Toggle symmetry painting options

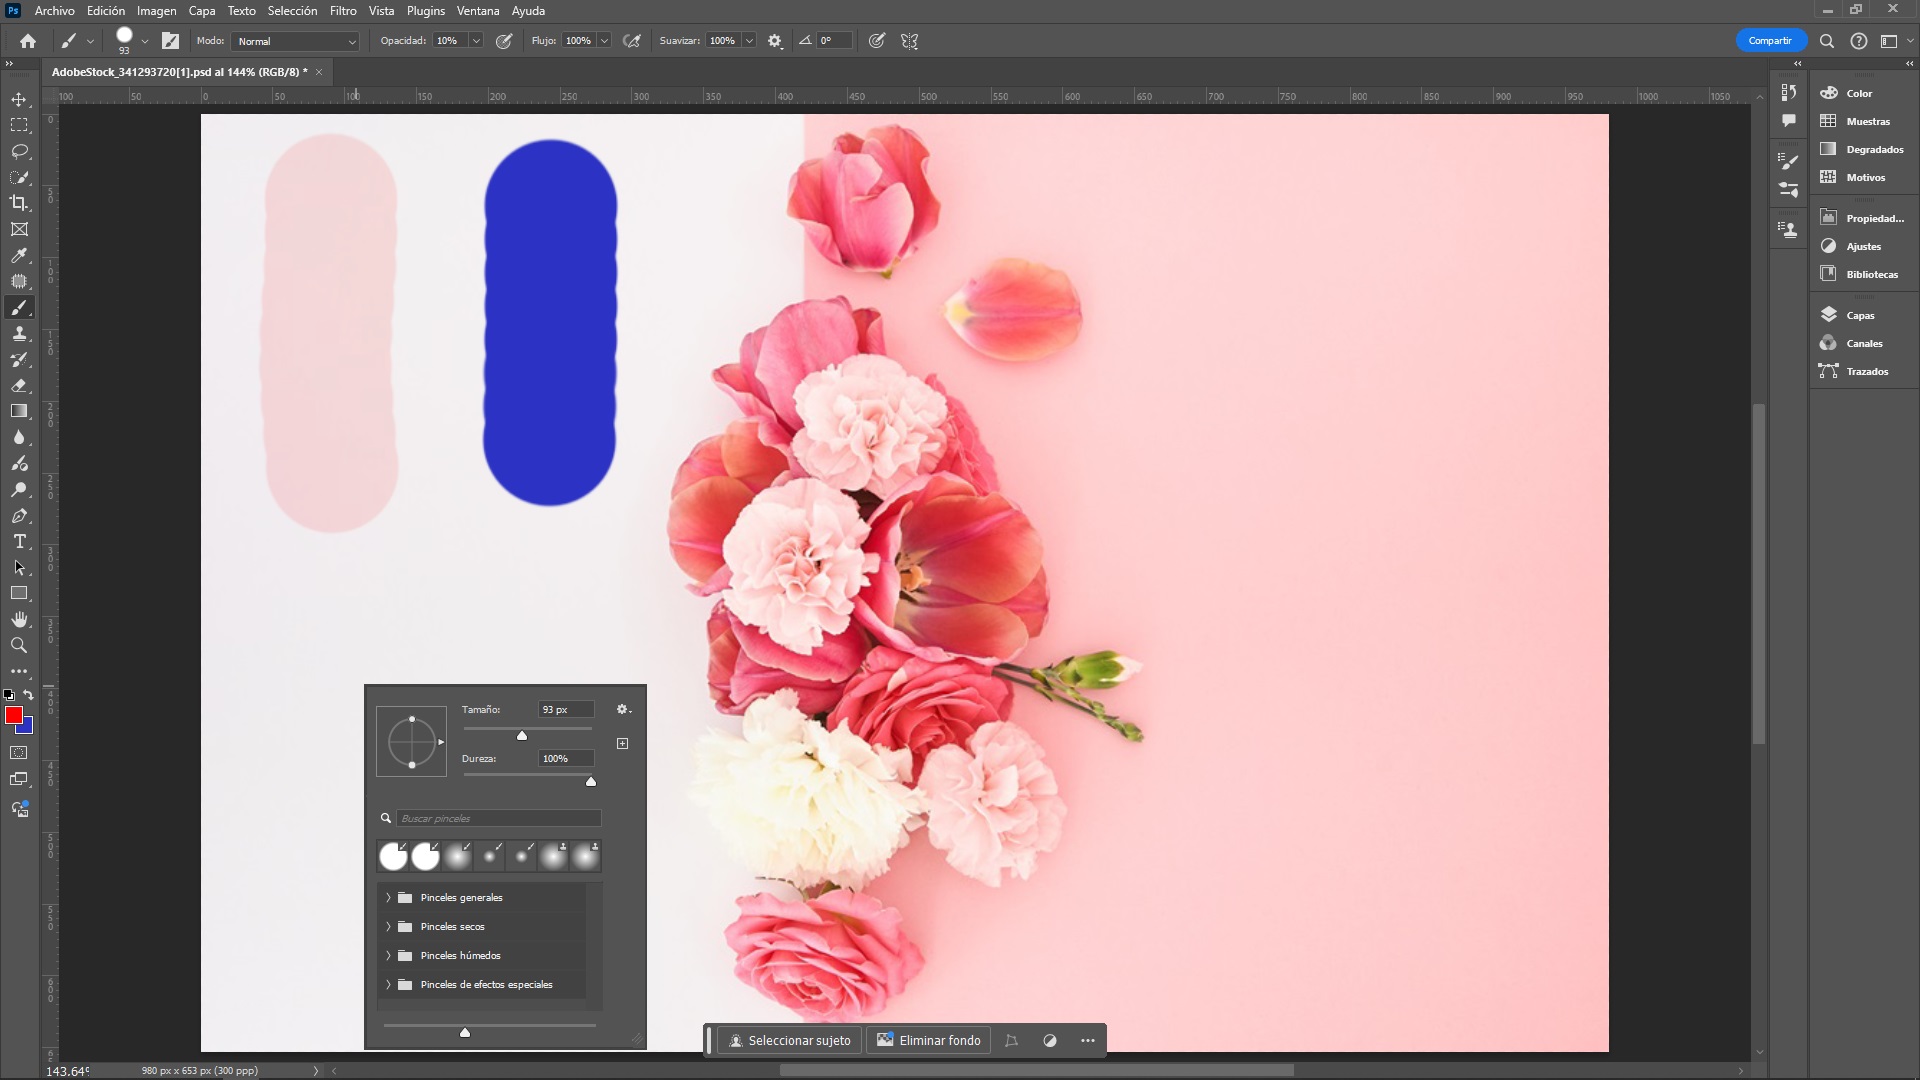(909, 41)
